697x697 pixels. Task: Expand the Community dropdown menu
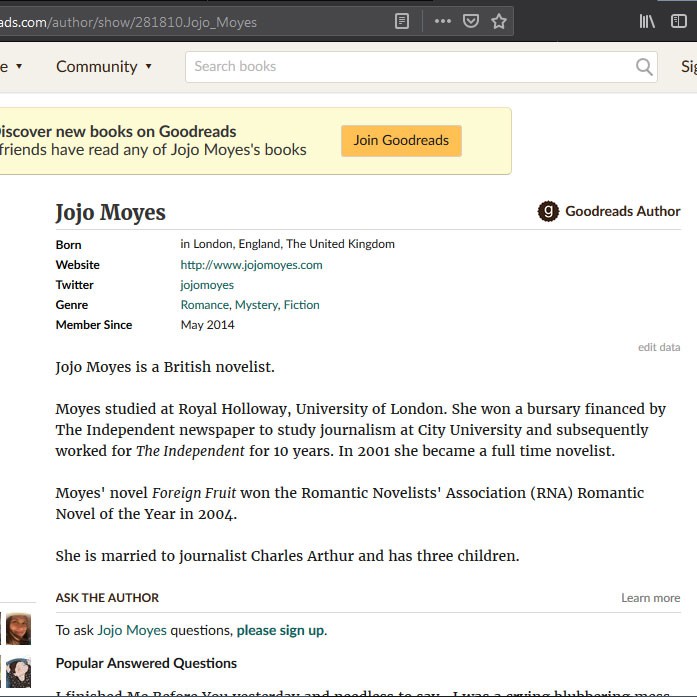coord(104,67)
